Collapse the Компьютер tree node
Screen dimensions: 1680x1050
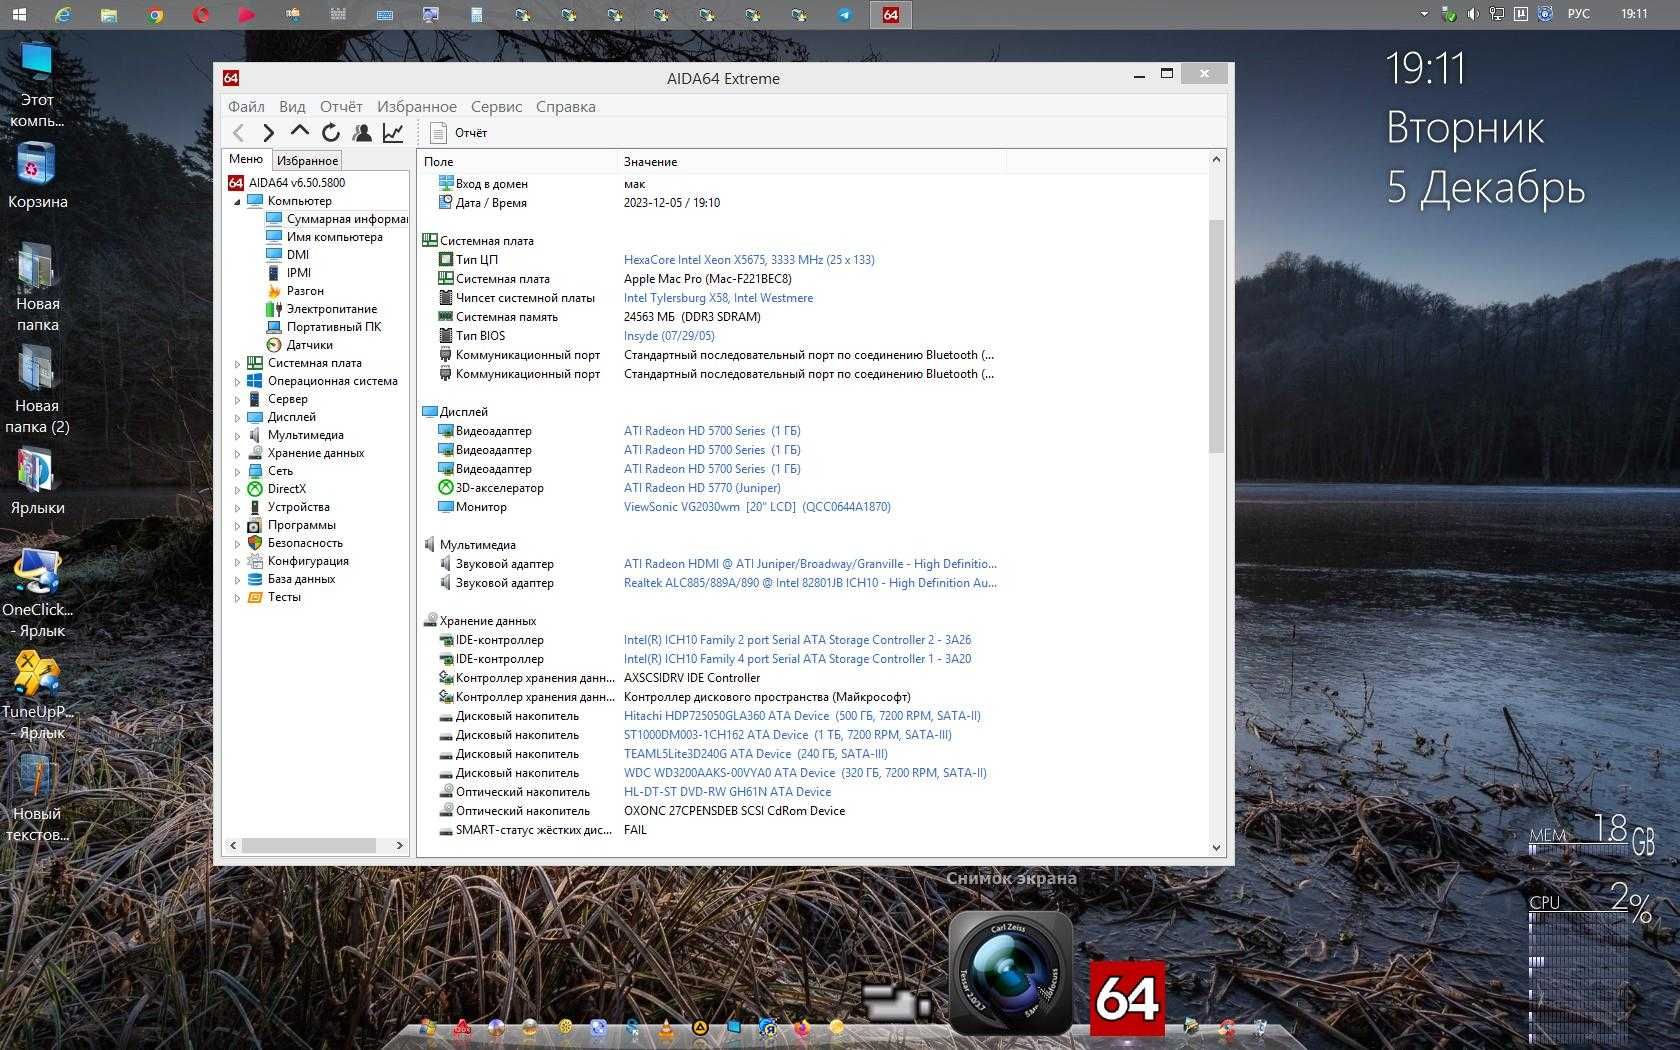[x=237, y=201]
